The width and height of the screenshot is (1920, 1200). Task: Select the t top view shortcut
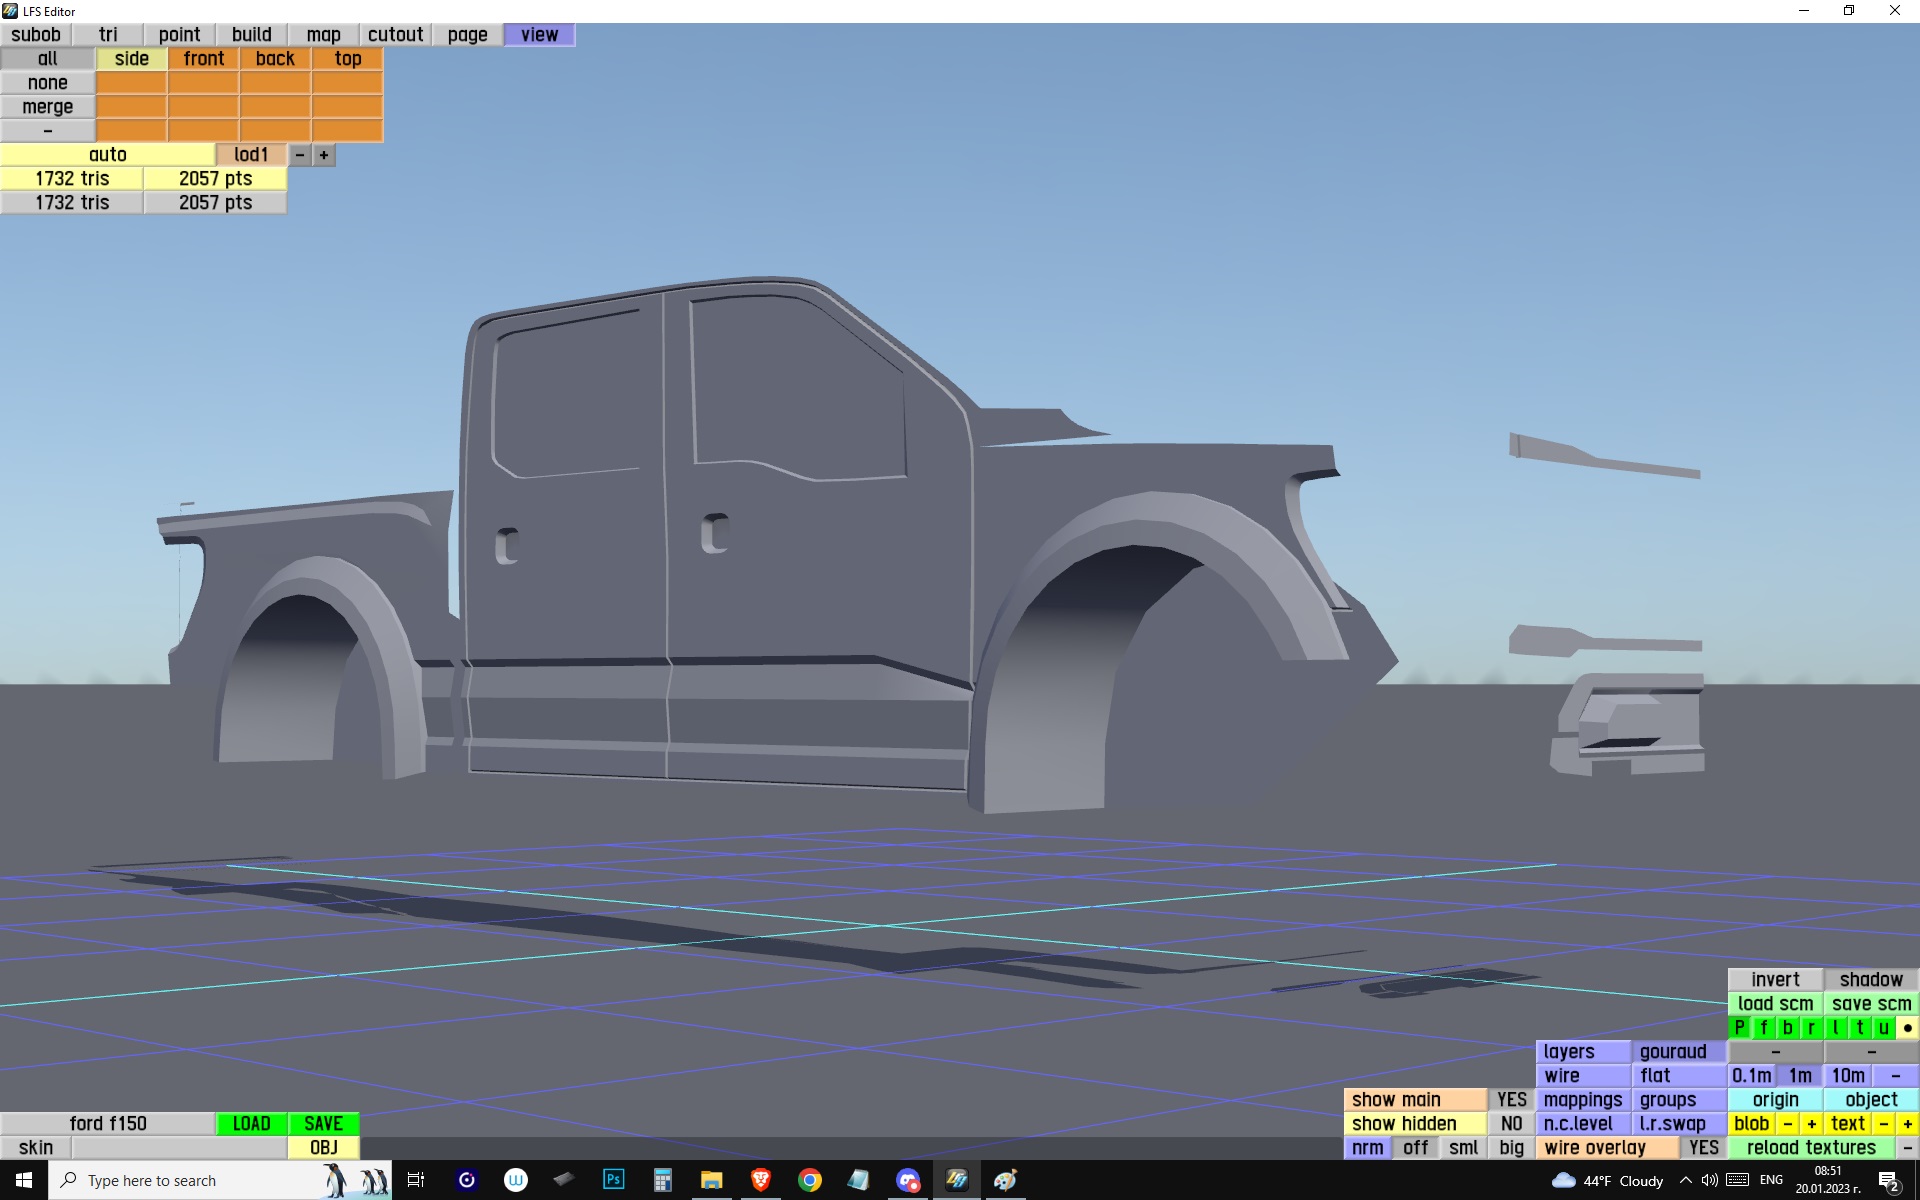point(1860,1028)
